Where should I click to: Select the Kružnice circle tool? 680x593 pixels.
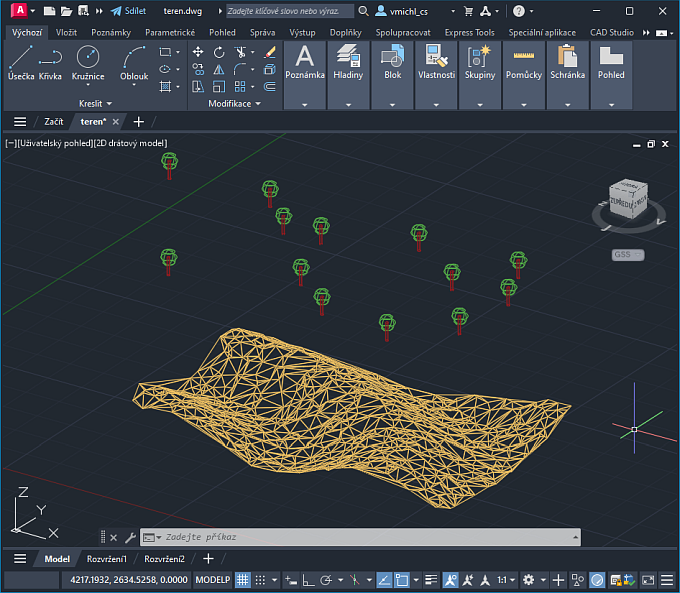click(88, 62)
